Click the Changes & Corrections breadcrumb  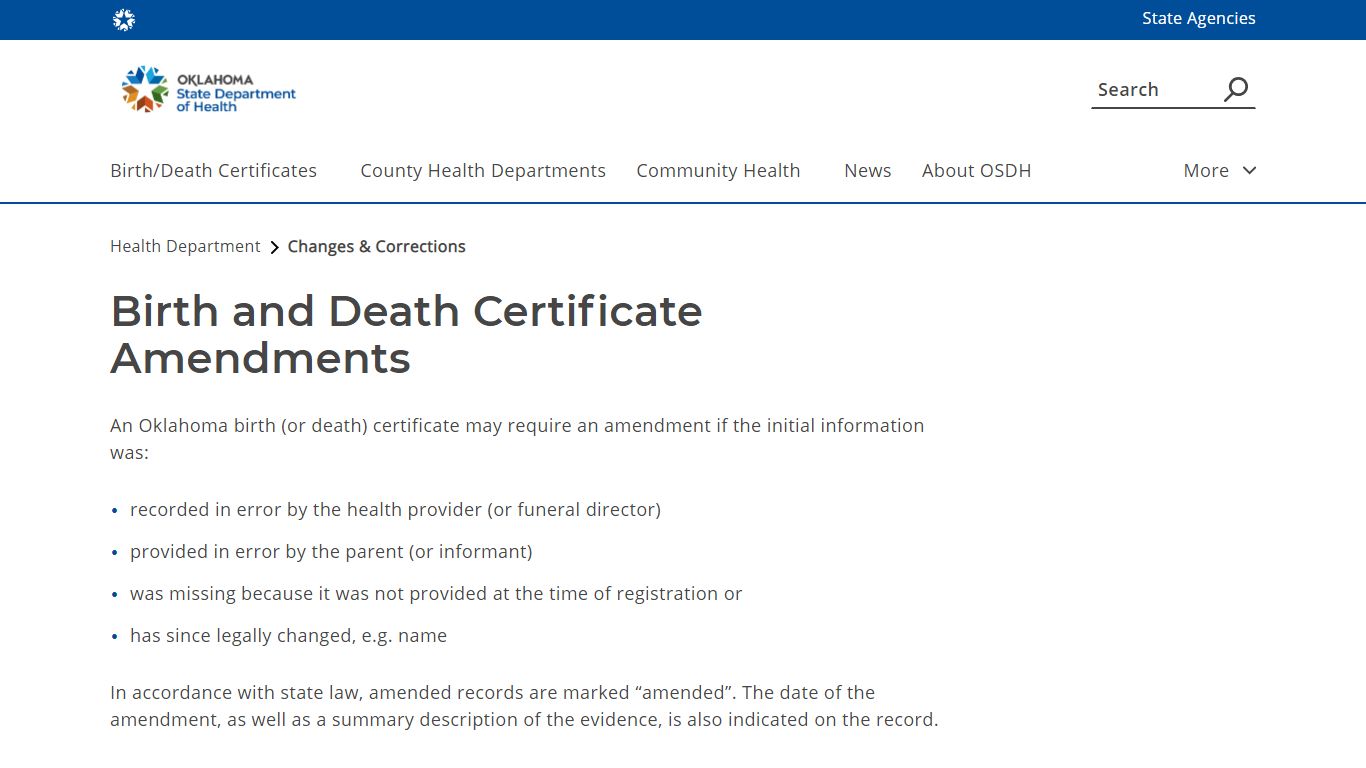[x=376, y=246]
